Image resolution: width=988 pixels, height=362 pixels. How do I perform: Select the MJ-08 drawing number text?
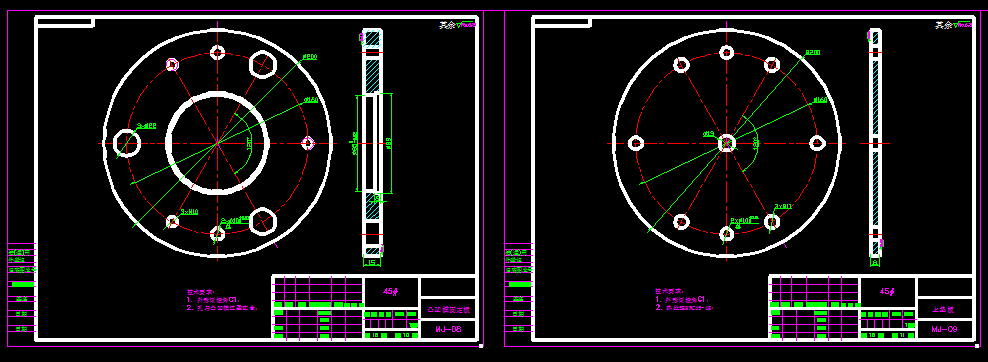(448, 329)
